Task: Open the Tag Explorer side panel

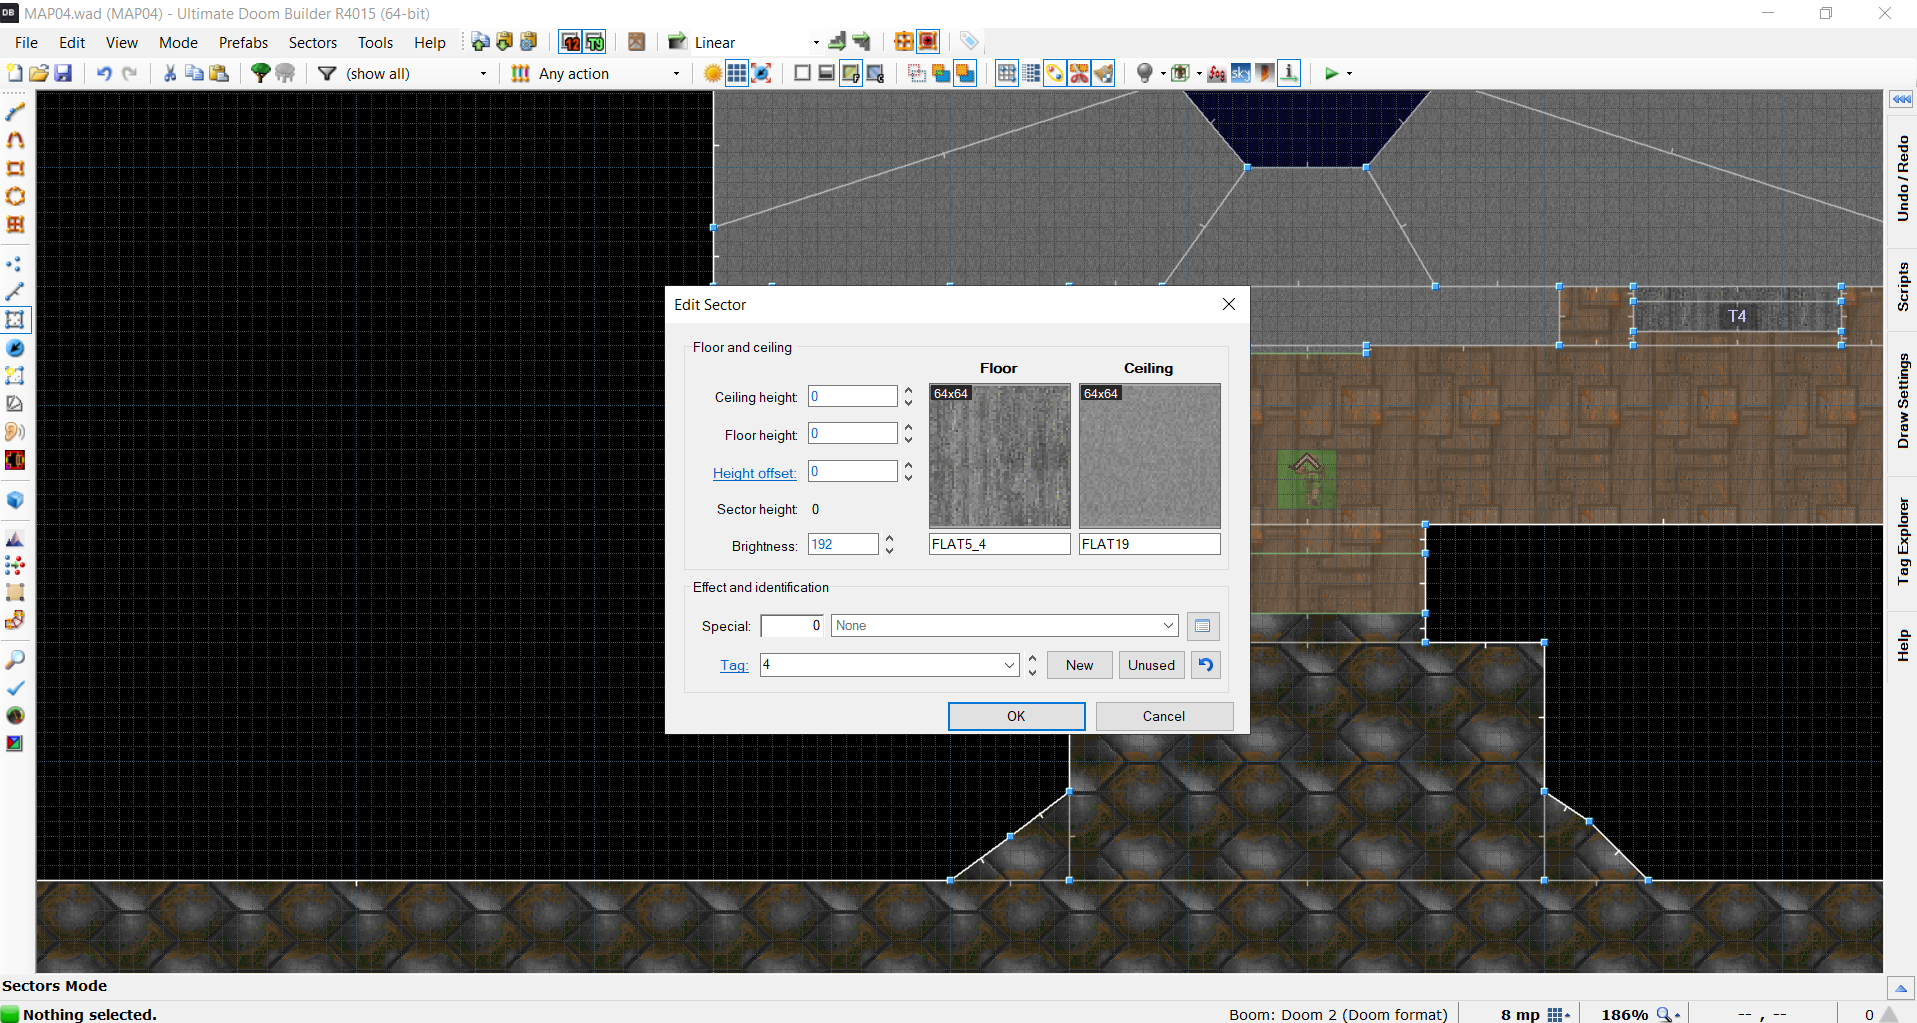Action: pyautogui.click(x=1902, y=540)
